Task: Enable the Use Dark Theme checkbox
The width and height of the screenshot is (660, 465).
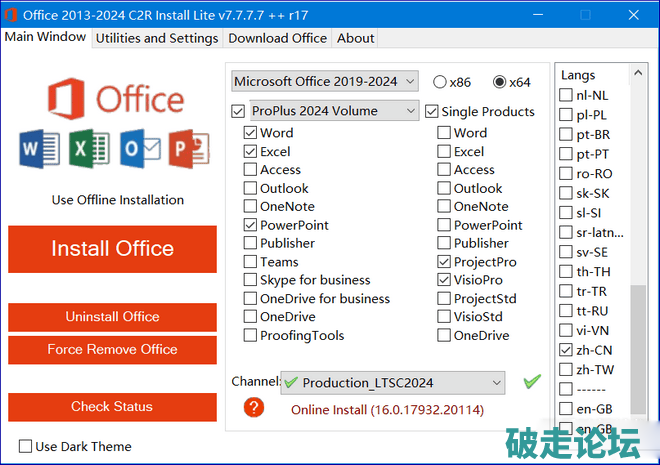Action: (26, 446)
